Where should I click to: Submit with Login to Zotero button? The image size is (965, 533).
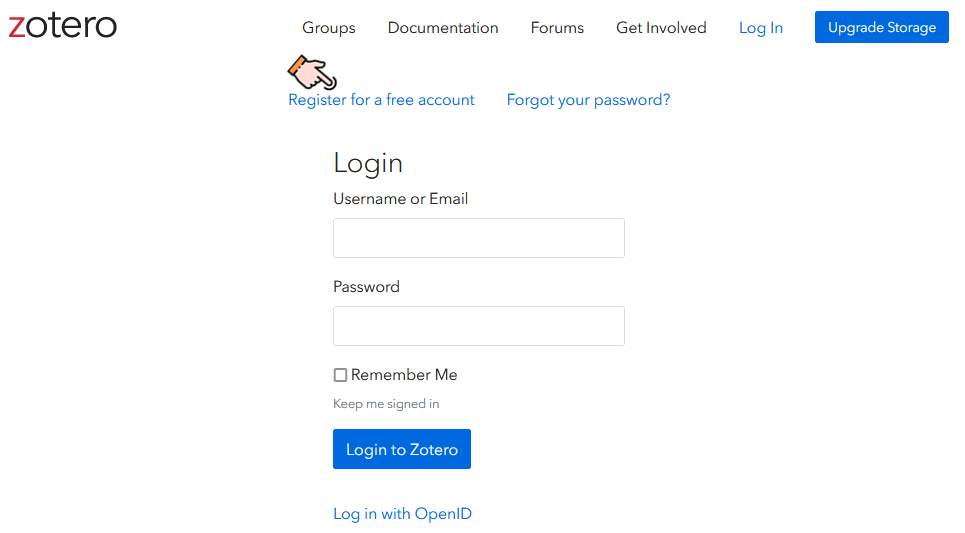[x=402, y=449]
